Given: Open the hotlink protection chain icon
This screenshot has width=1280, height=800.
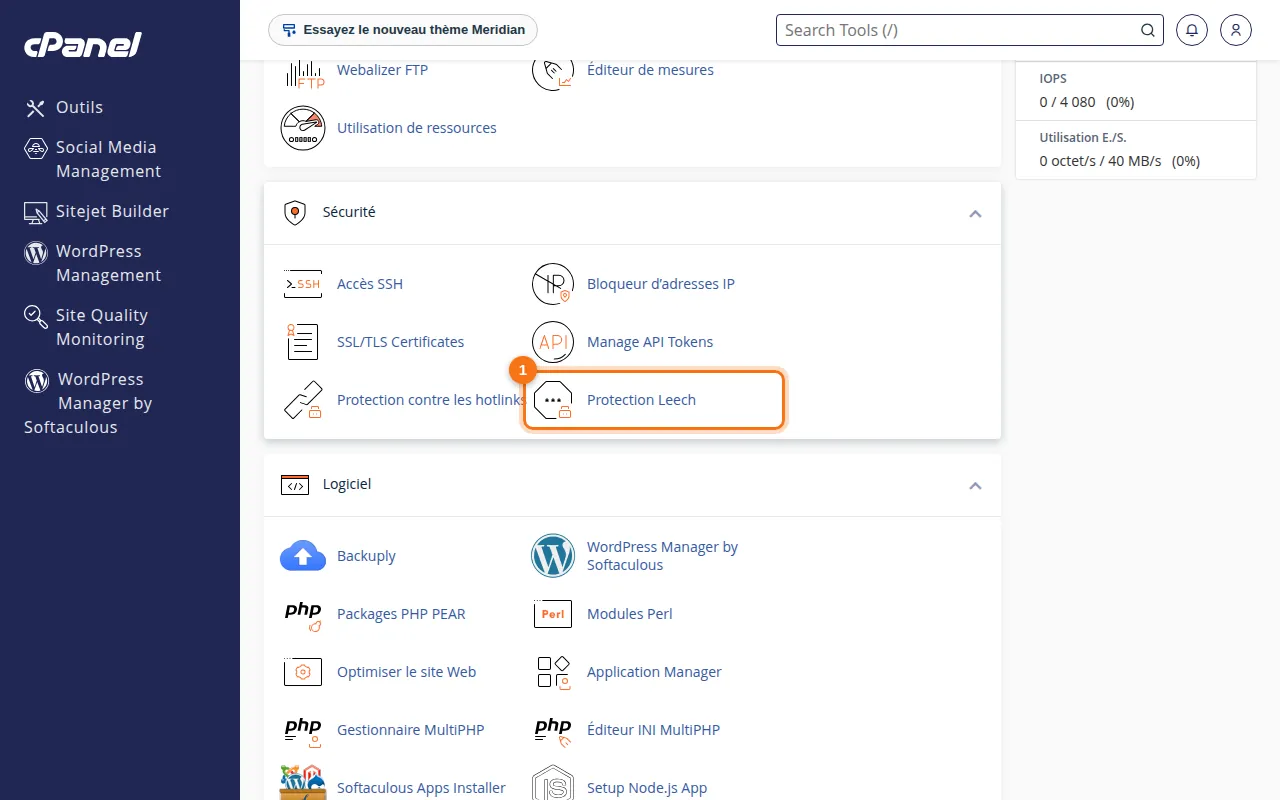Looking at the screenshot, I should [303, 400].
